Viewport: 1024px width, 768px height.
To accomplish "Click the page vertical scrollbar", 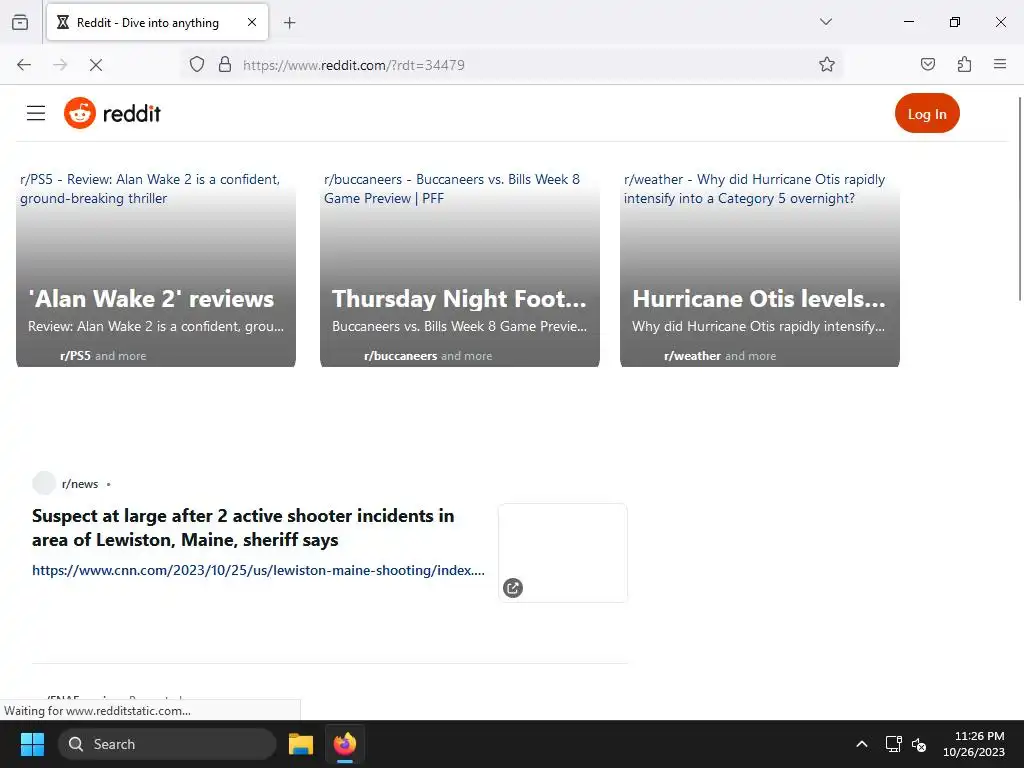I will 1019,199.
